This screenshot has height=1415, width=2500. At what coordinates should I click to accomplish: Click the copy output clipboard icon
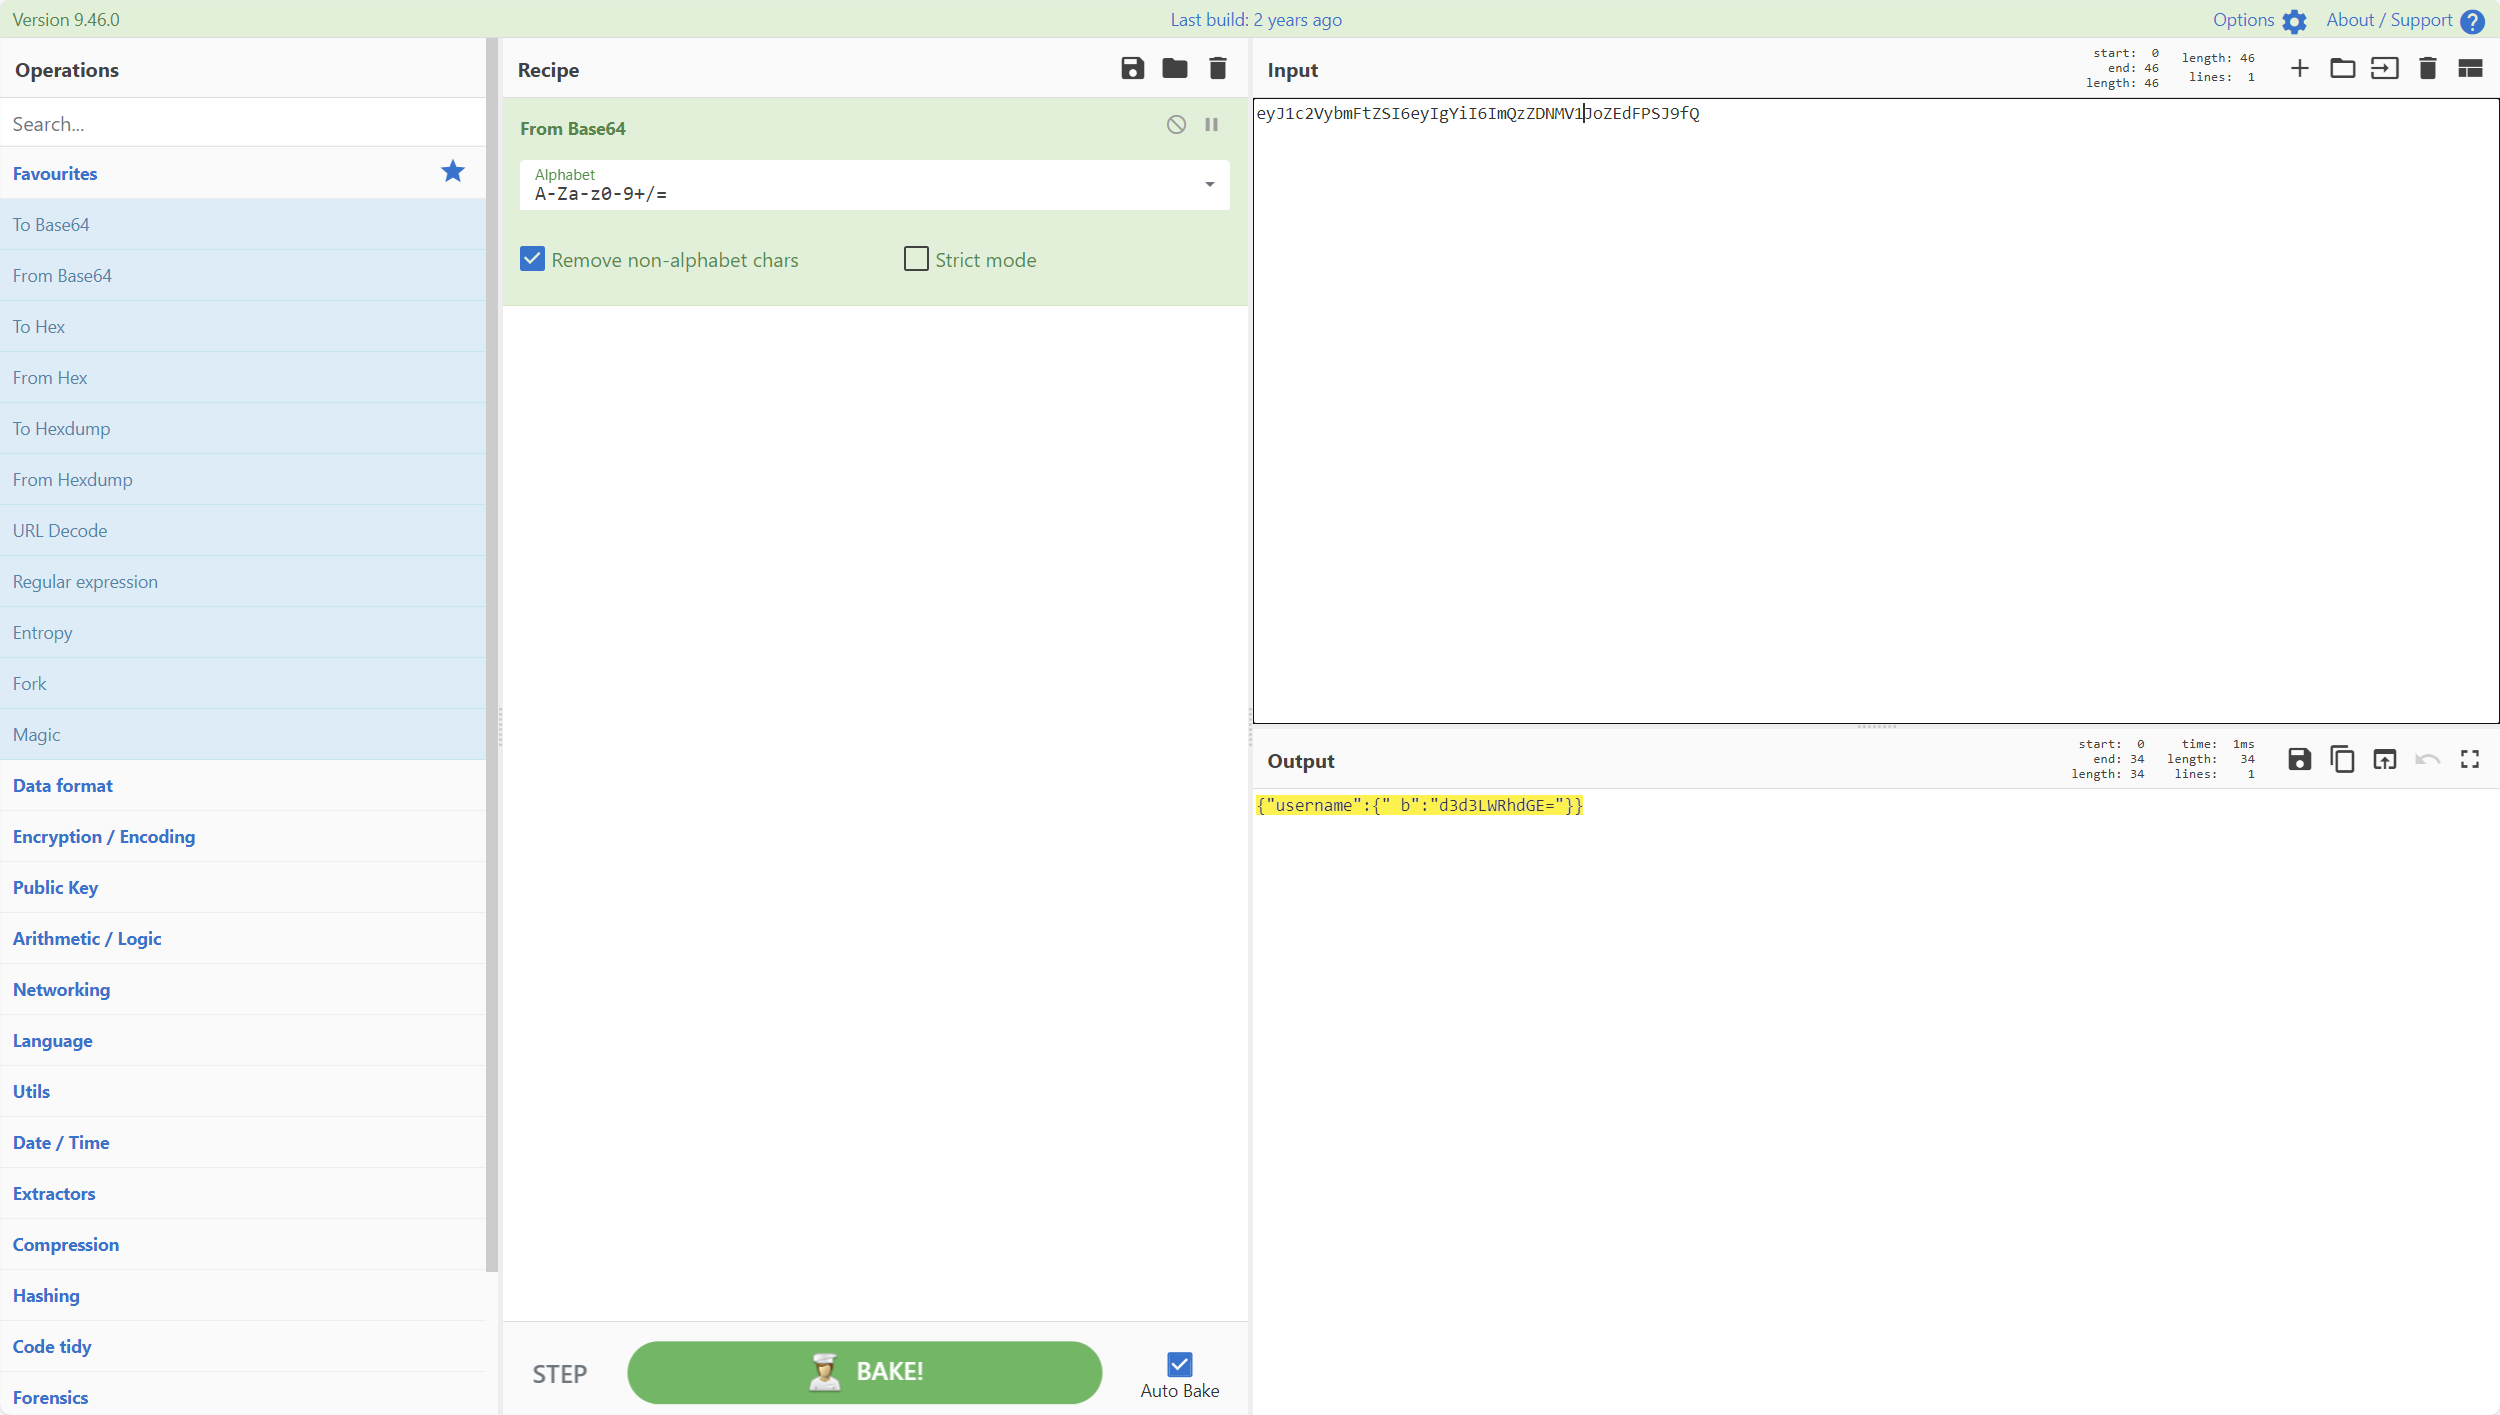2340,761
